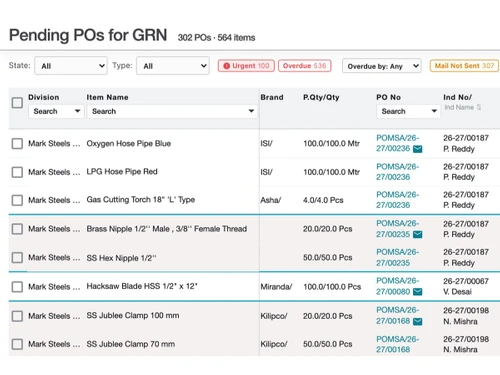Open PO link for Oxygen Hose Pipe Blue
Image resolution: width=500 pixels, height=375 pixels.
(x=397, y=143)
